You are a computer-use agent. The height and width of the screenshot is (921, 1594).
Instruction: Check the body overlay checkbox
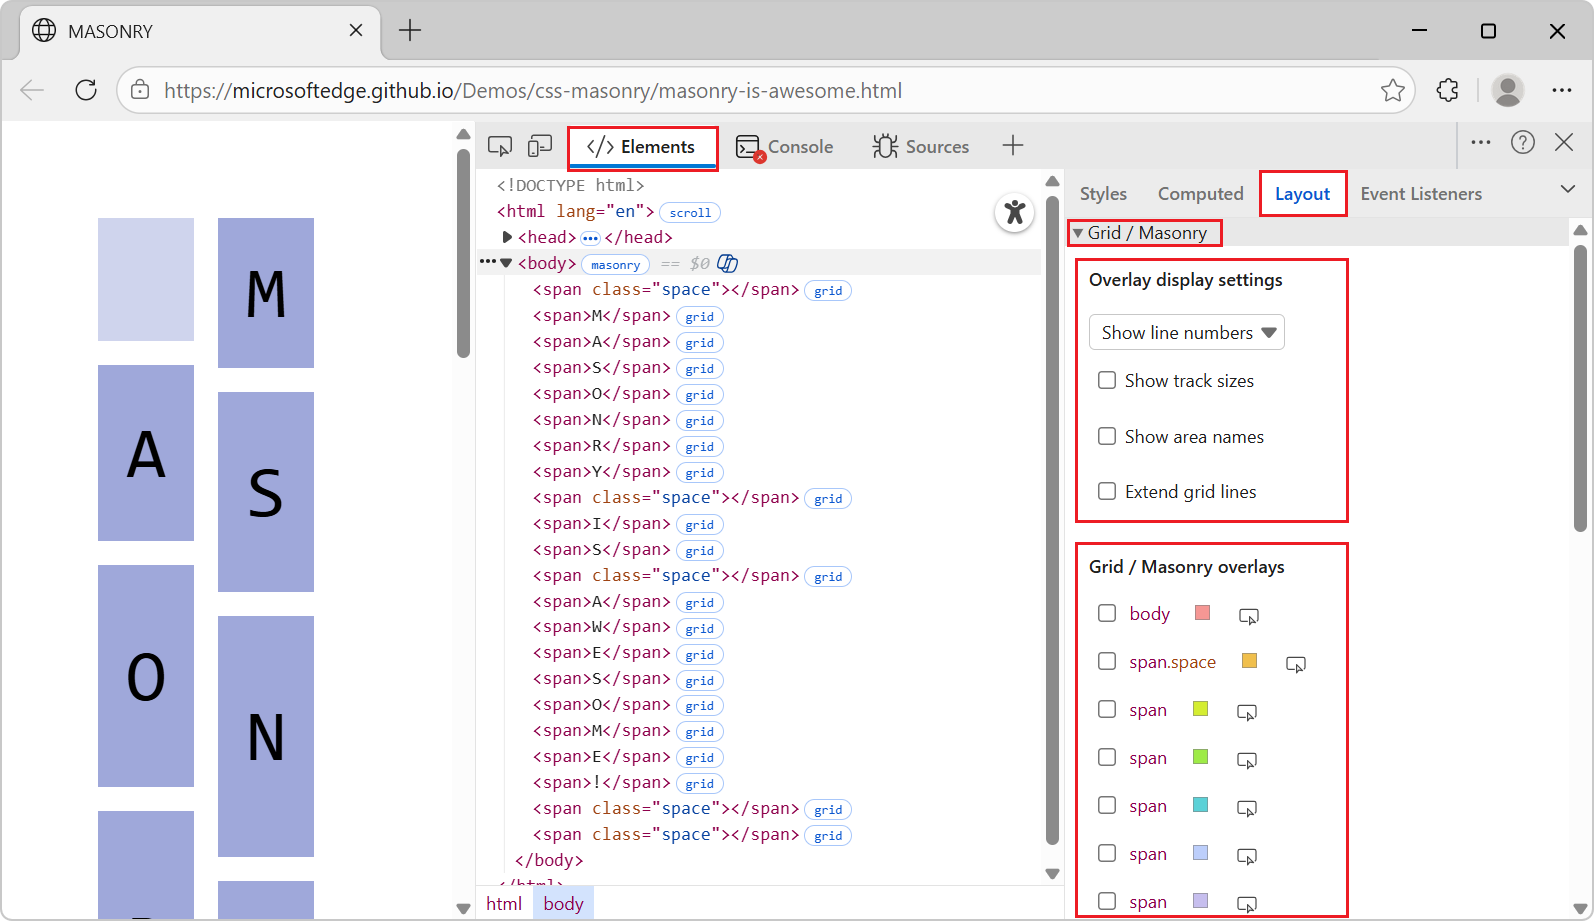point(1107,613)
